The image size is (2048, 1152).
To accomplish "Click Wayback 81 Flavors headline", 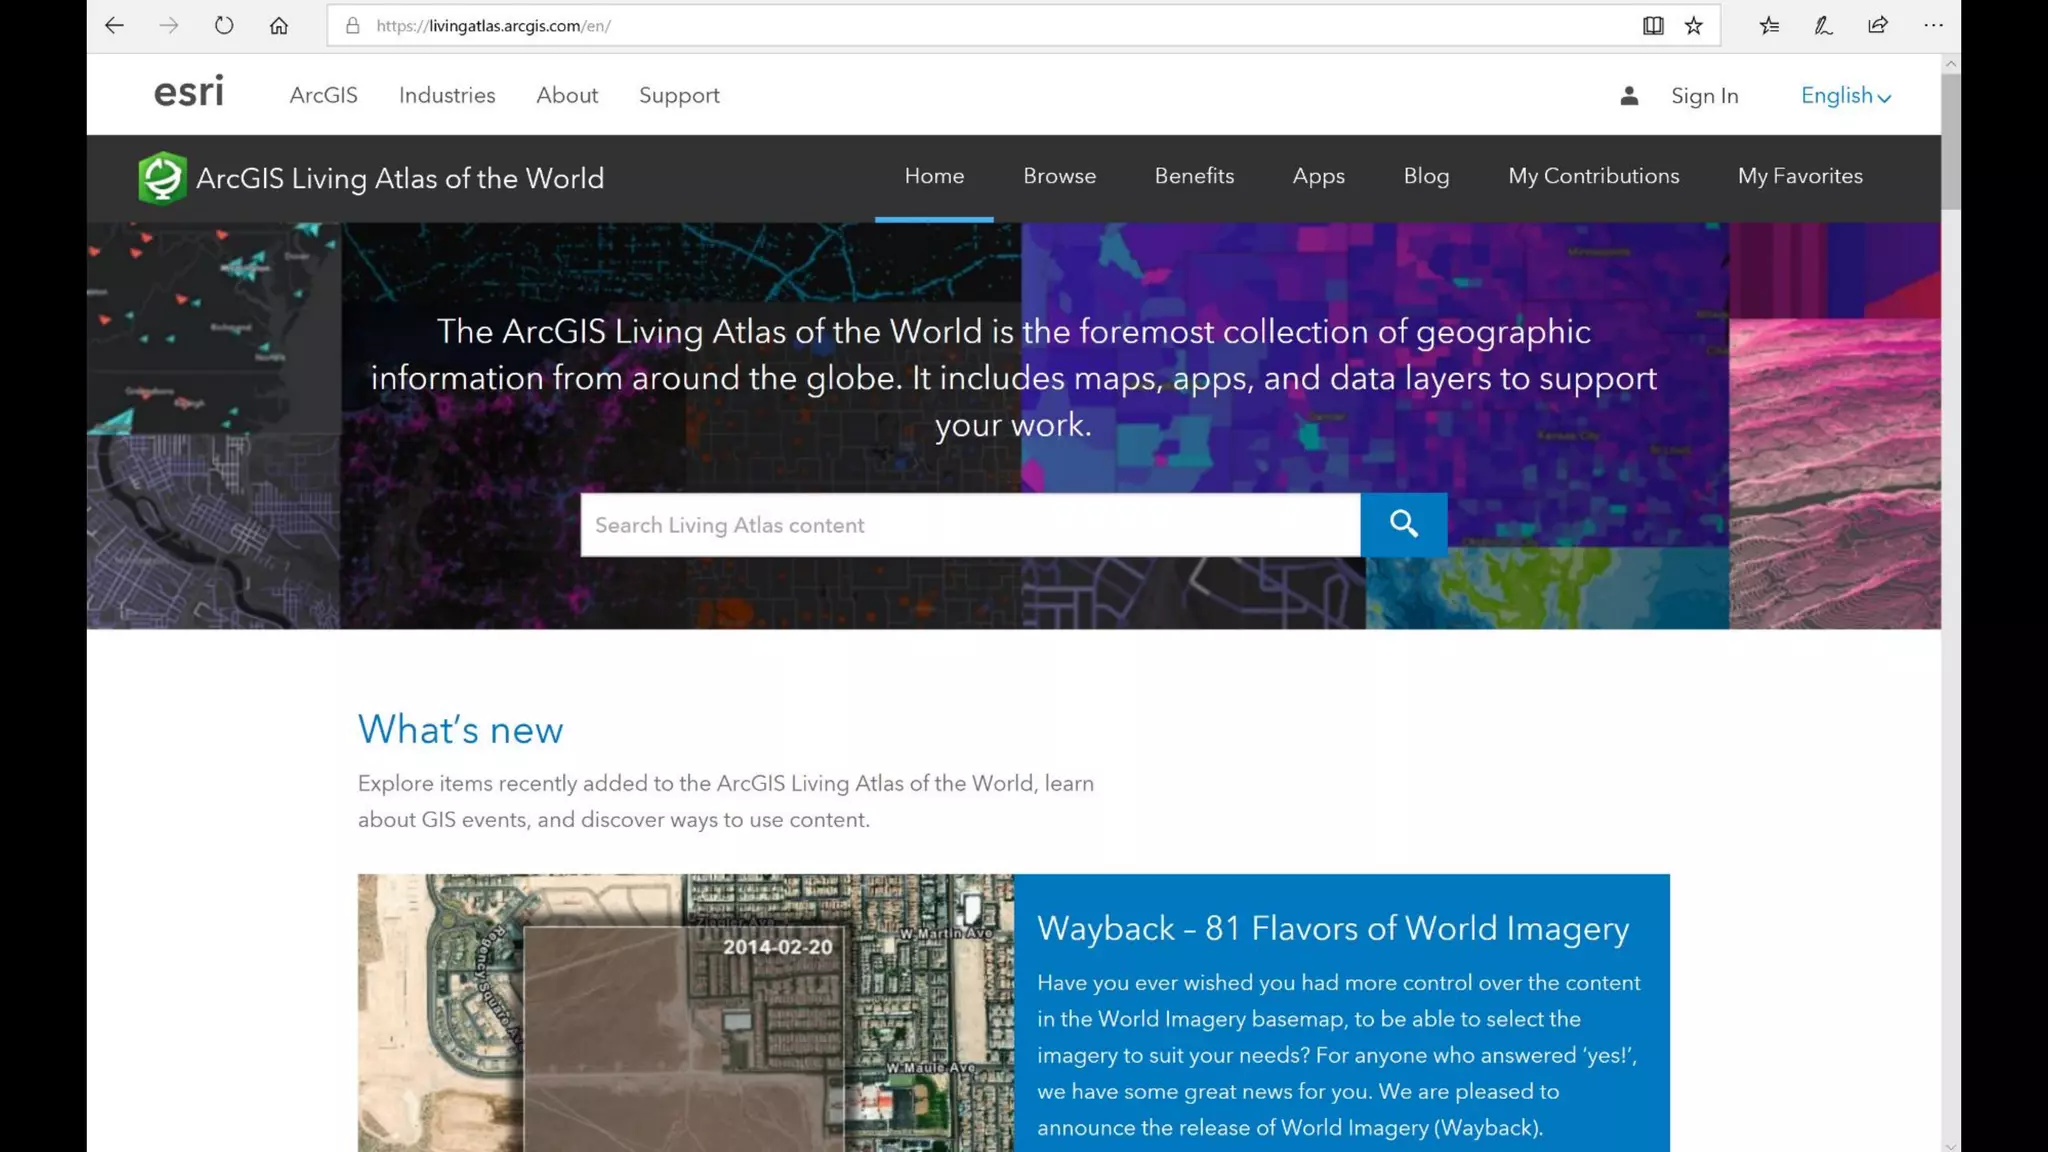I will click(x=1332, y=928).
